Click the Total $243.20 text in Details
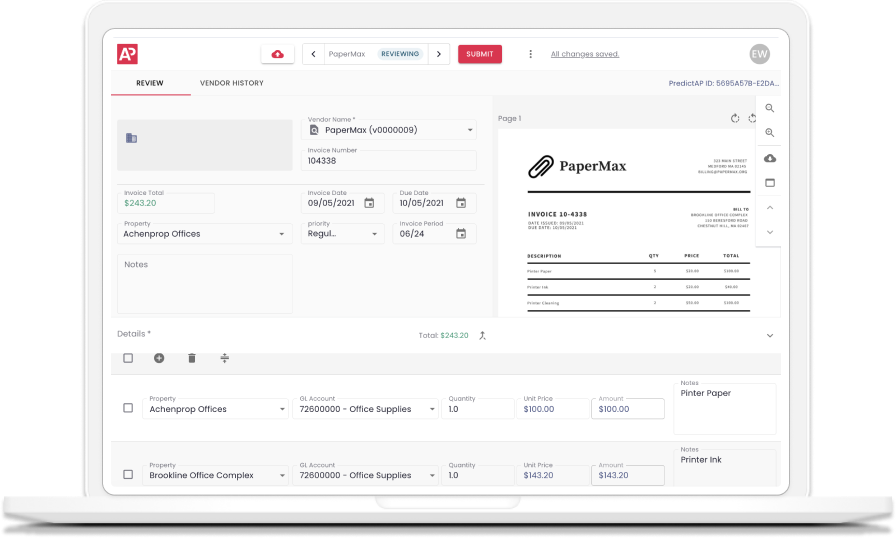The width and height of the screenshot is (896, 539). (443, 336)
